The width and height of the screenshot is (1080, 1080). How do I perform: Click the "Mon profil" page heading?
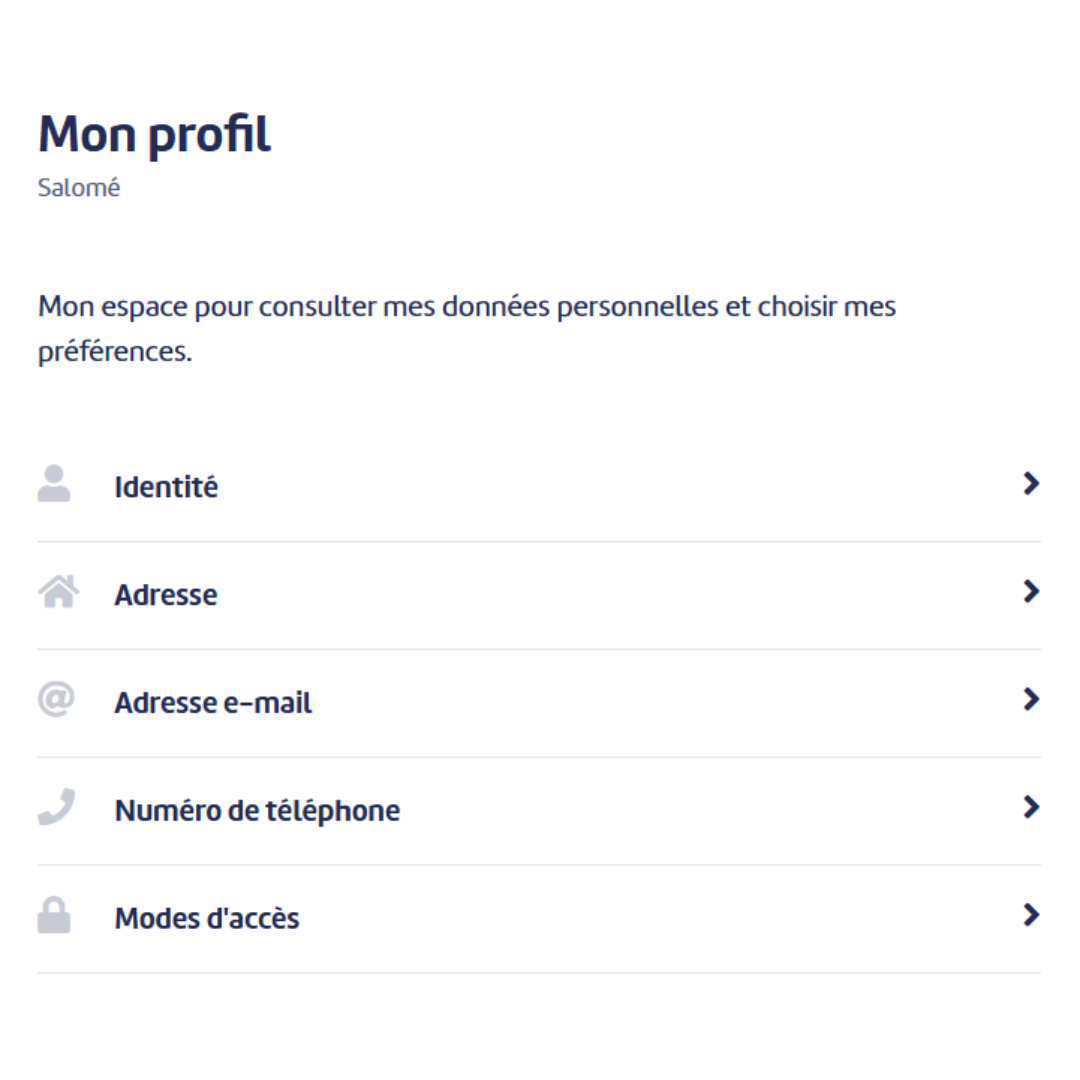154,135
